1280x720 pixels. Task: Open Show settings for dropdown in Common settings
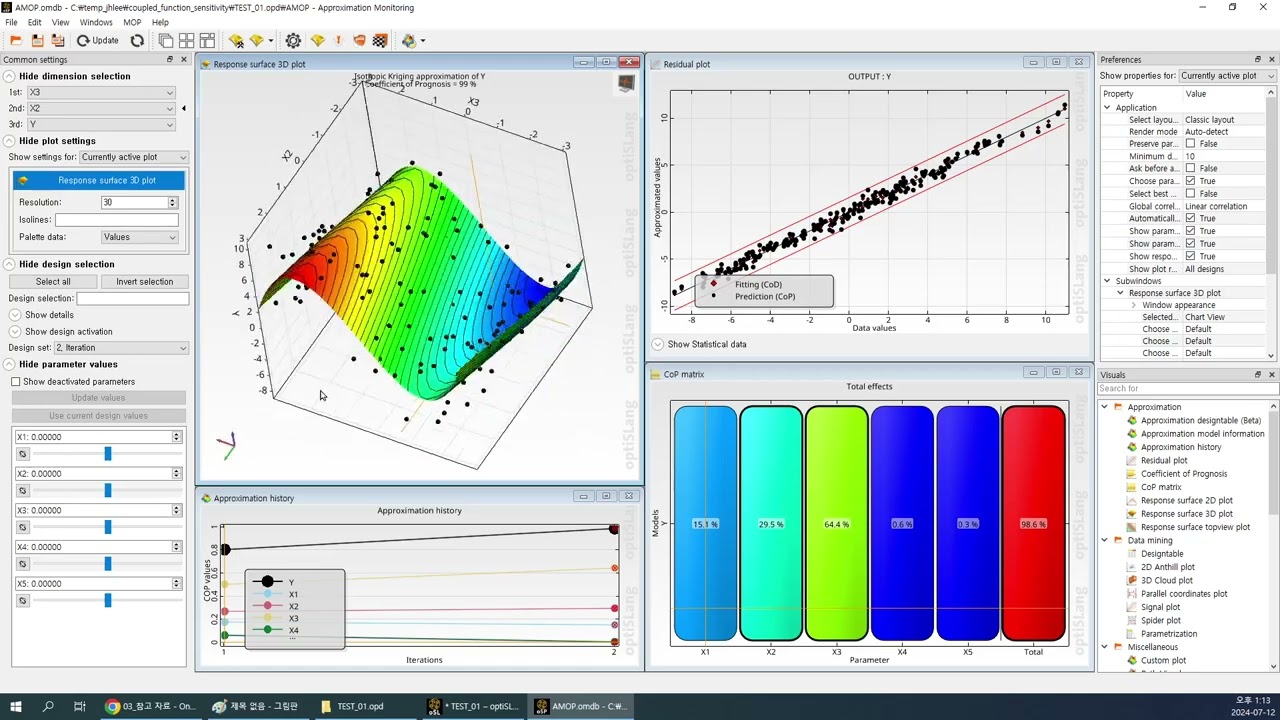(x=133, y=157)
